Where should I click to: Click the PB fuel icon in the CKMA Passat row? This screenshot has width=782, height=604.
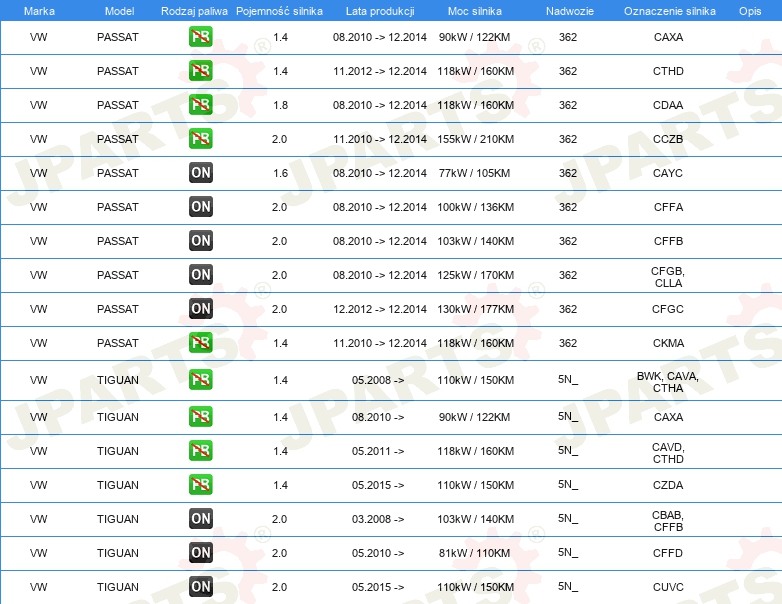coord(200,343)
